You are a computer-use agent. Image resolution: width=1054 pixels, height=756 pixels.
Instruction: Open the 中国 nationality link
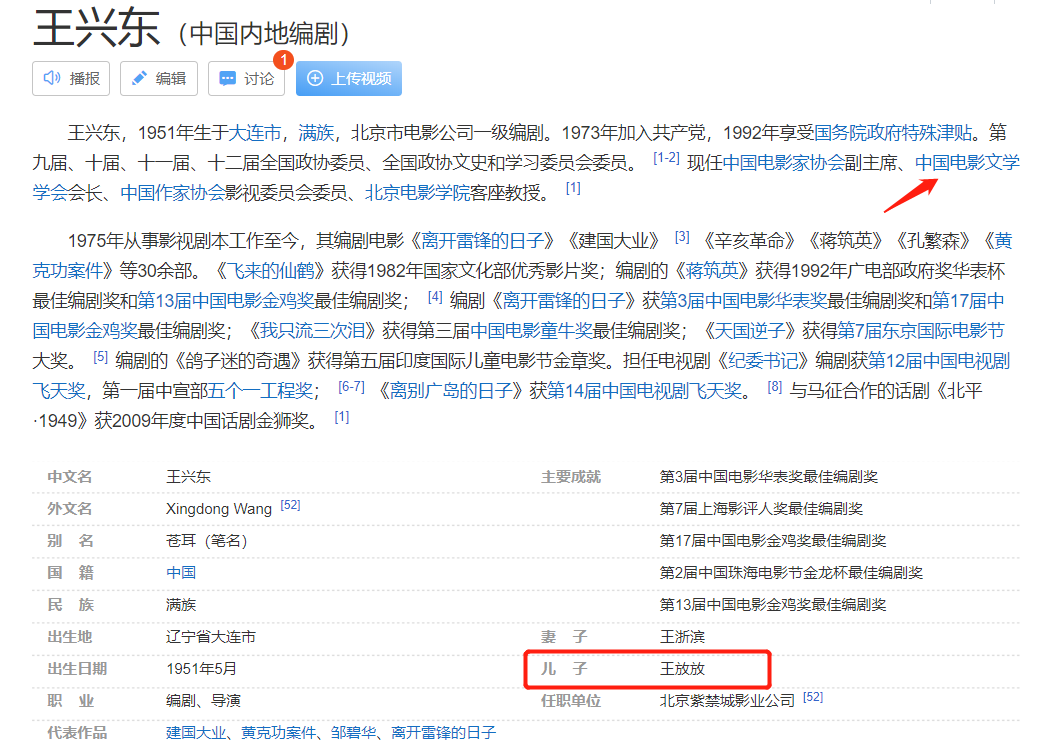point(181,573)
